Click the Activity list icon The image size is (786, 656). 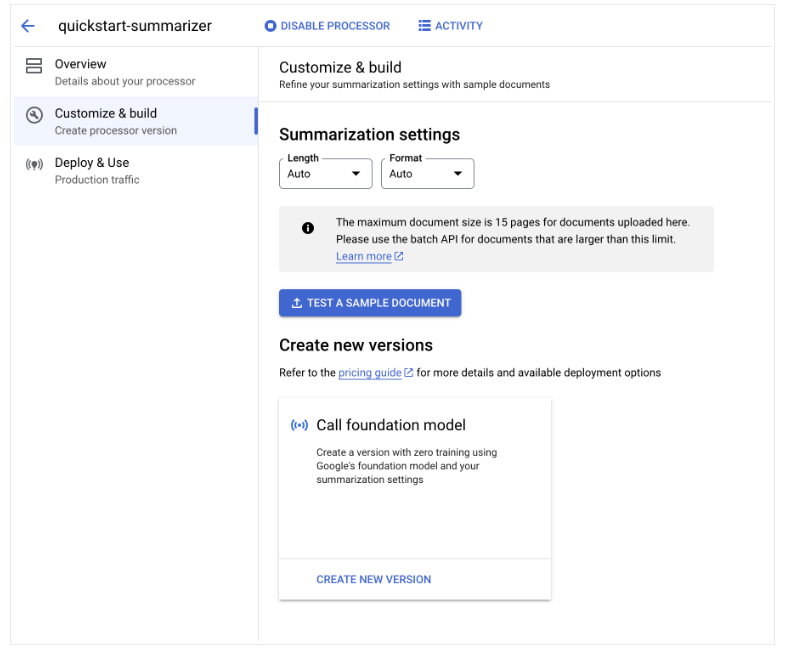click(x=424, y=26)
